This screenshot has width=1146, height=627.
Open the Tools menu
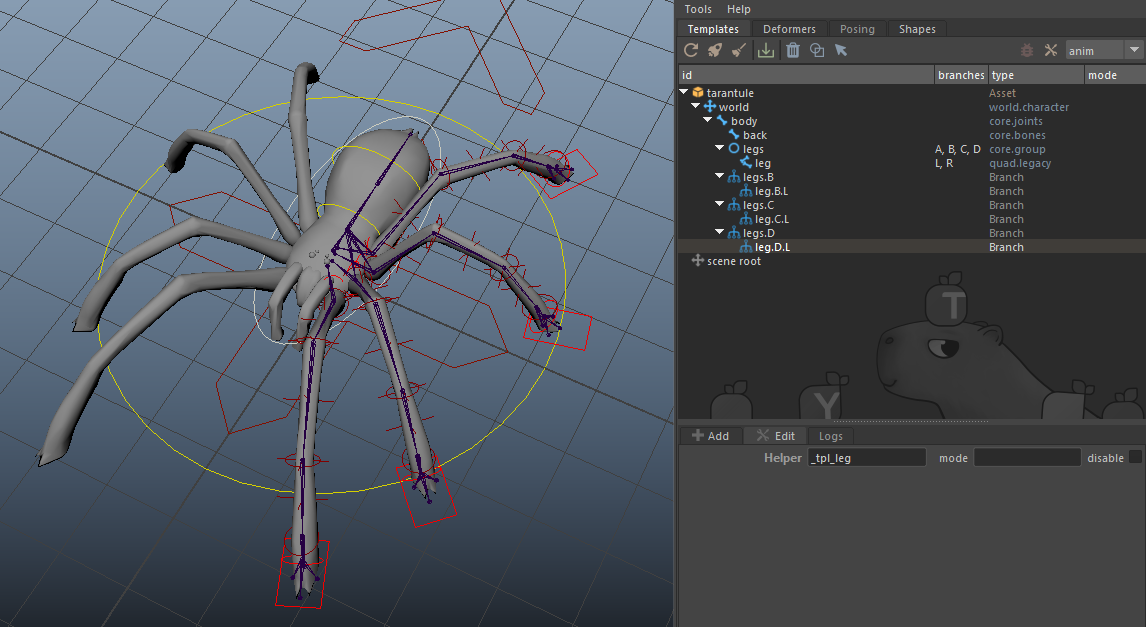(x=698, y=9)
